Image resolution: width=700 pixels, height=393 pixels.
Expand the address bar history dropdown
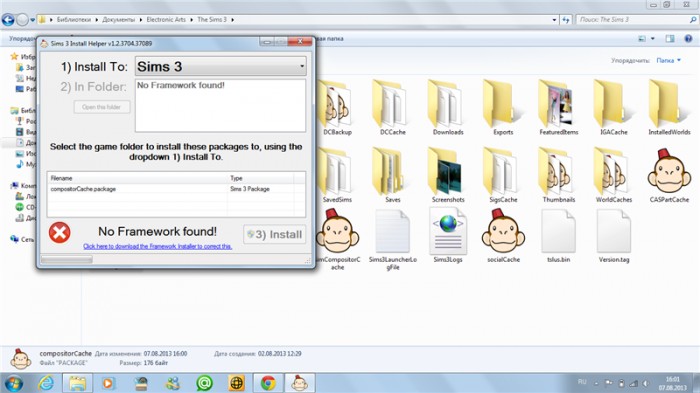[x=554, y=20]
